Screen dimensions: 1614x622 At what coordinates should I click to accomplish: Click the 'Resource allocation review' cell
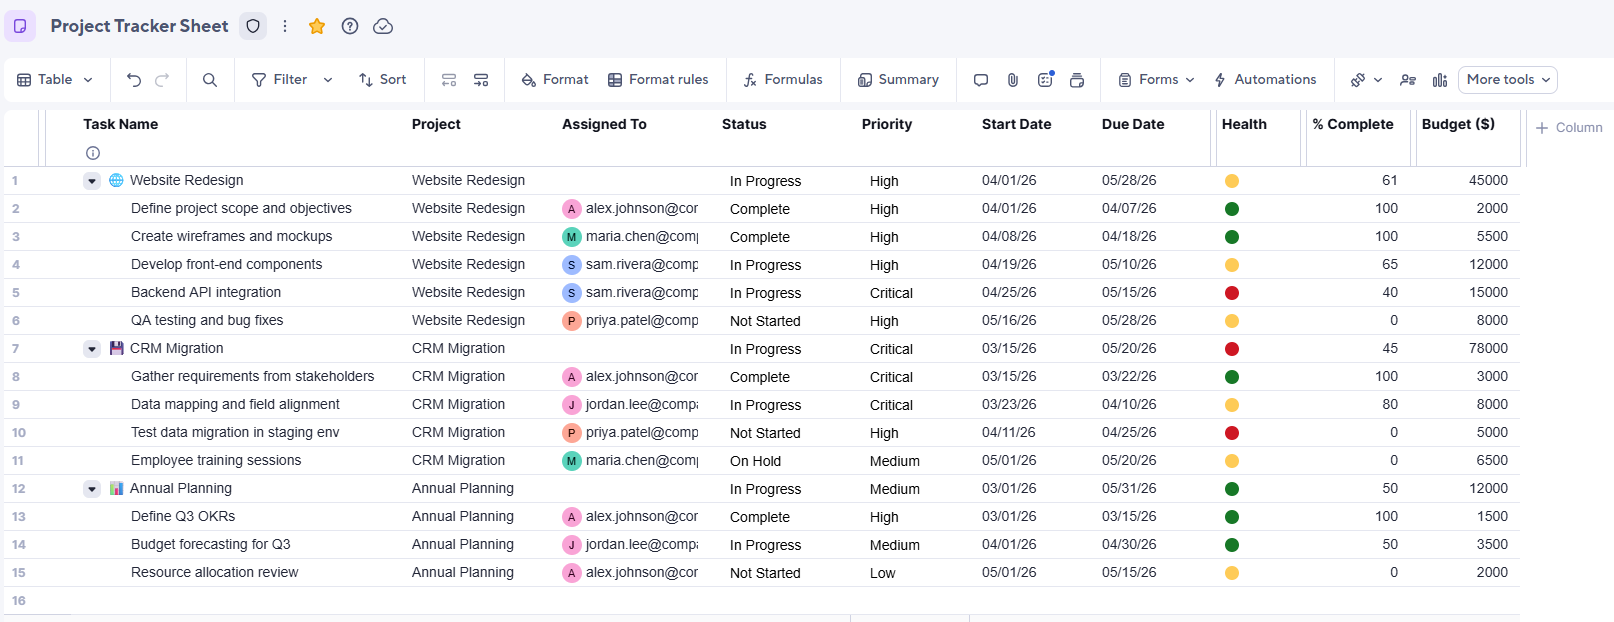tap(214, 573)
